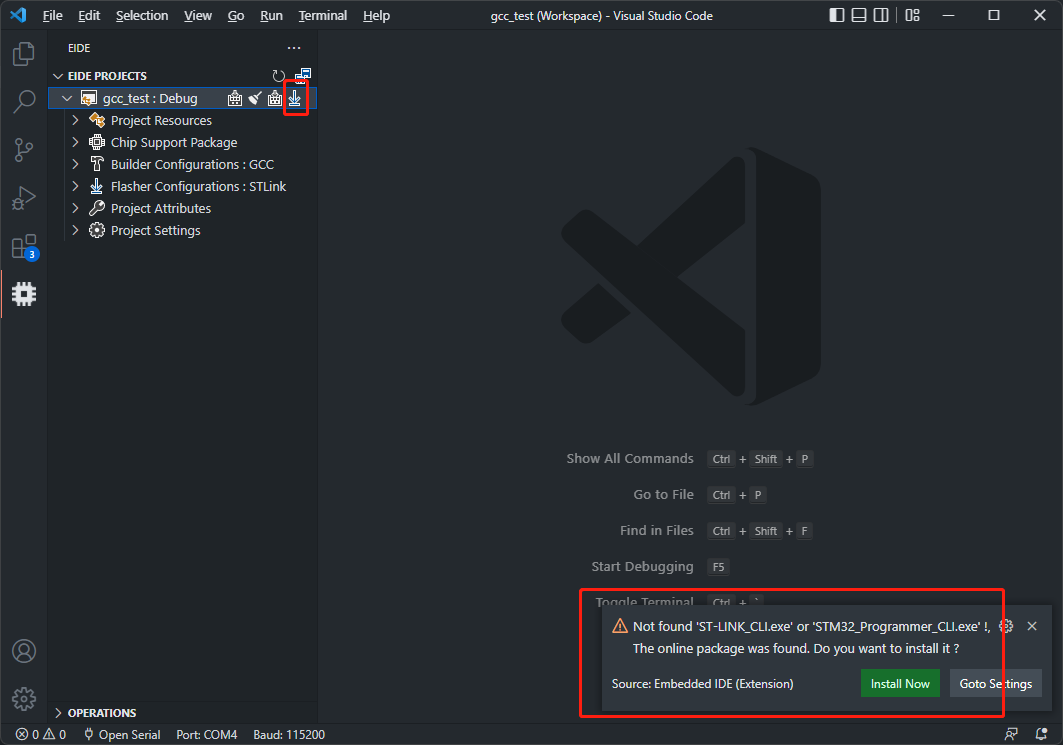Toggle the bottom panel visibility
This screenshot has height=745, width=1063.
tap(859, 15)
